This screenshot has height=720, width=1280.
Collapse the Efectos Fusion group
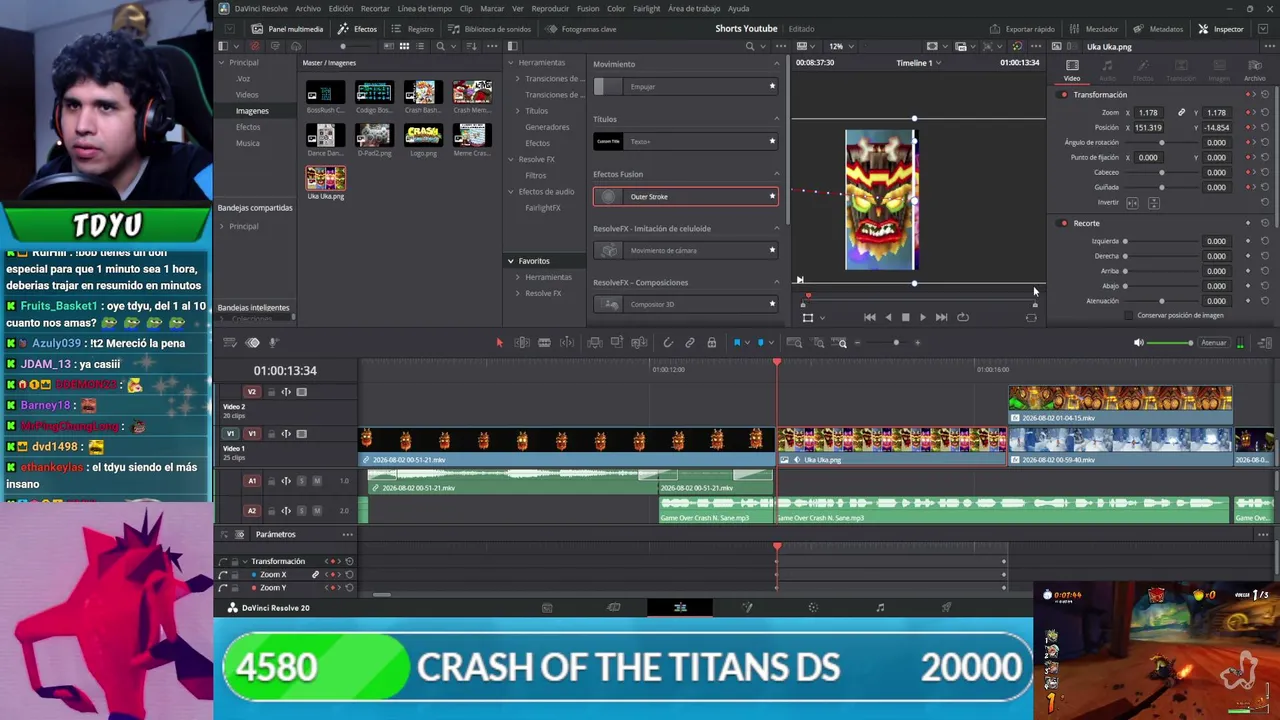tap(776, 174)
